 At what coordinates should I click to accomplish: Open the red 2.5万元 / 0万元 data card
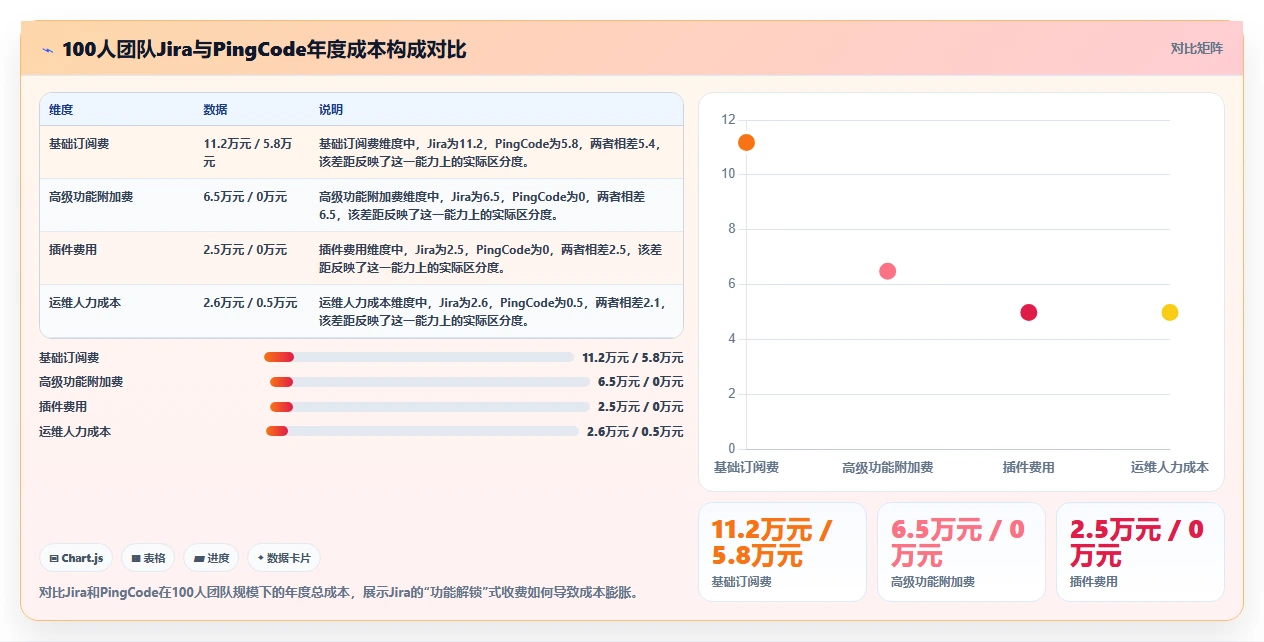pyautogui.click(x=1140, y=552)
